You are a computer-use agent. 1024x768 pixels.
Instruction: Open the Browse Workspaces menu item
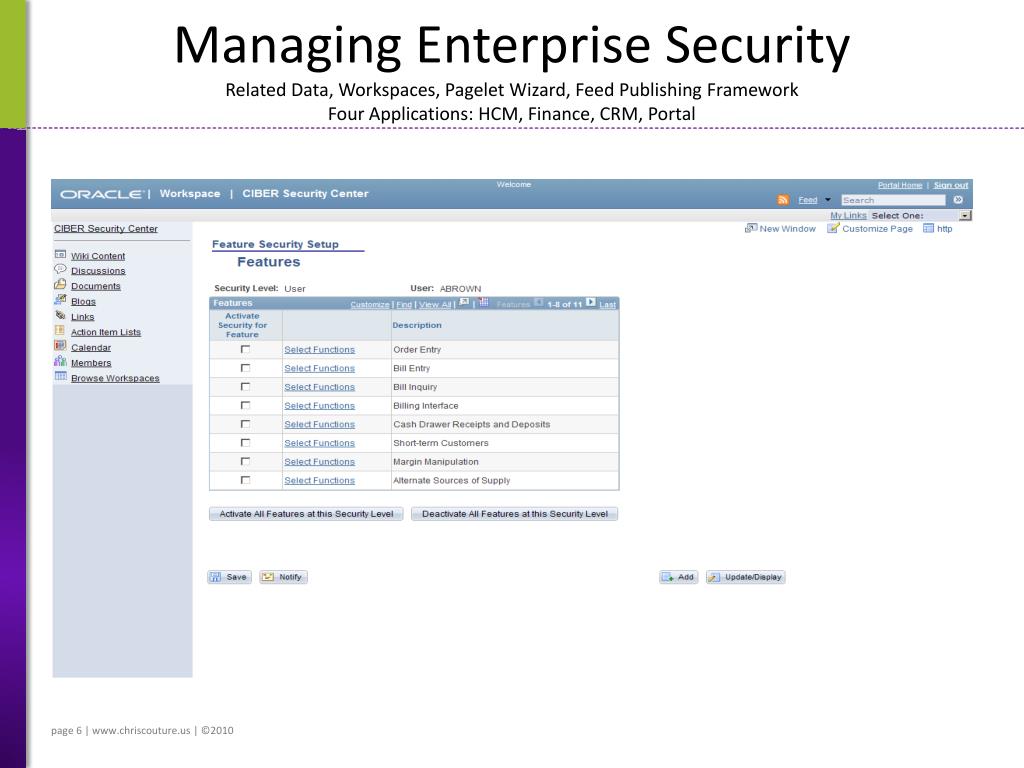pos(115,378)
